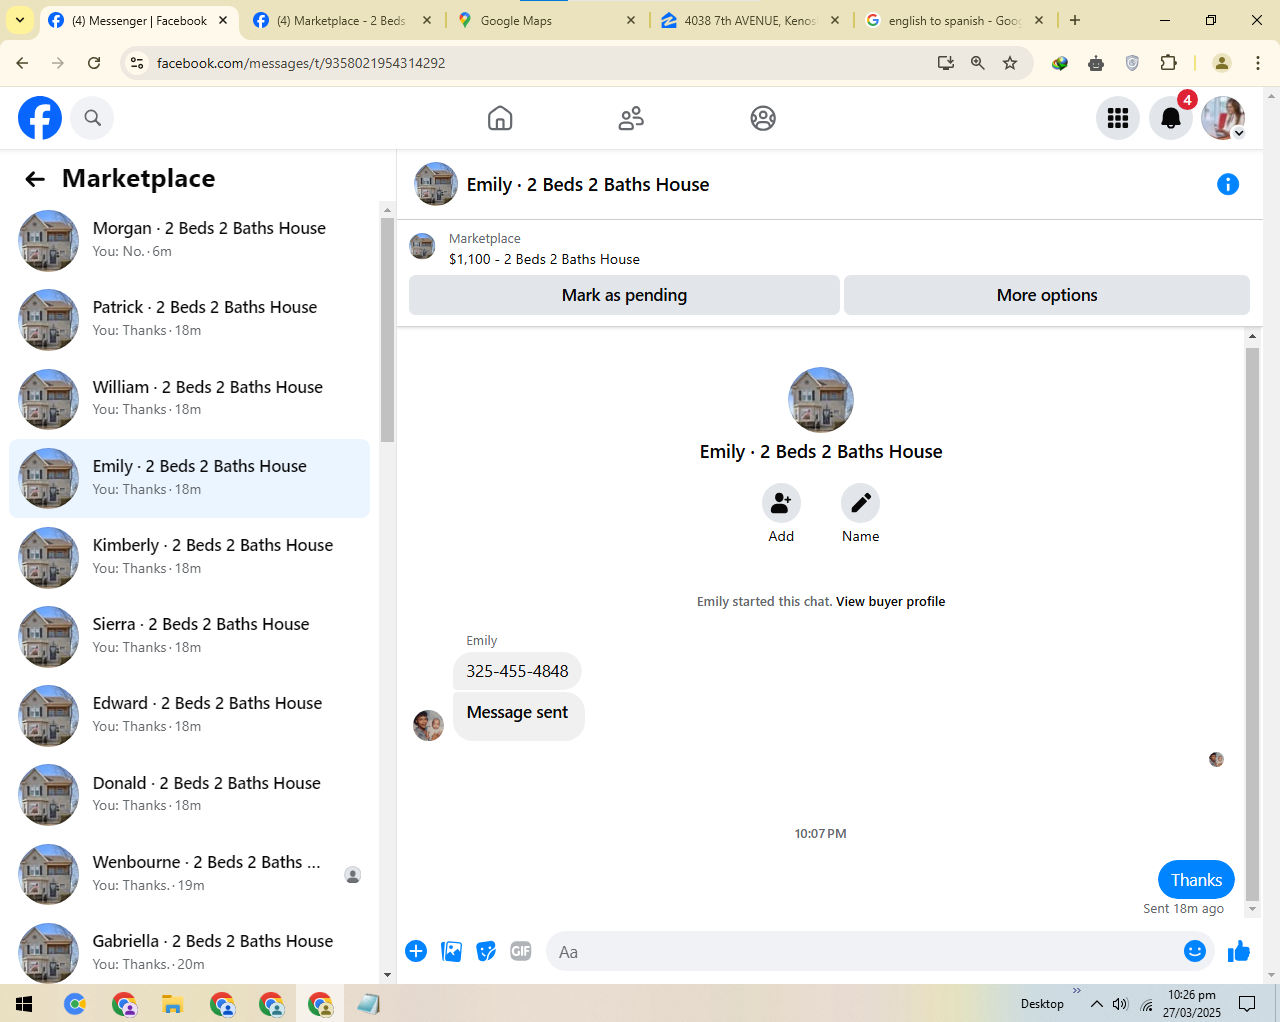Switch to the Marketplace - 2 Beds tab

(x=341, y=20)
